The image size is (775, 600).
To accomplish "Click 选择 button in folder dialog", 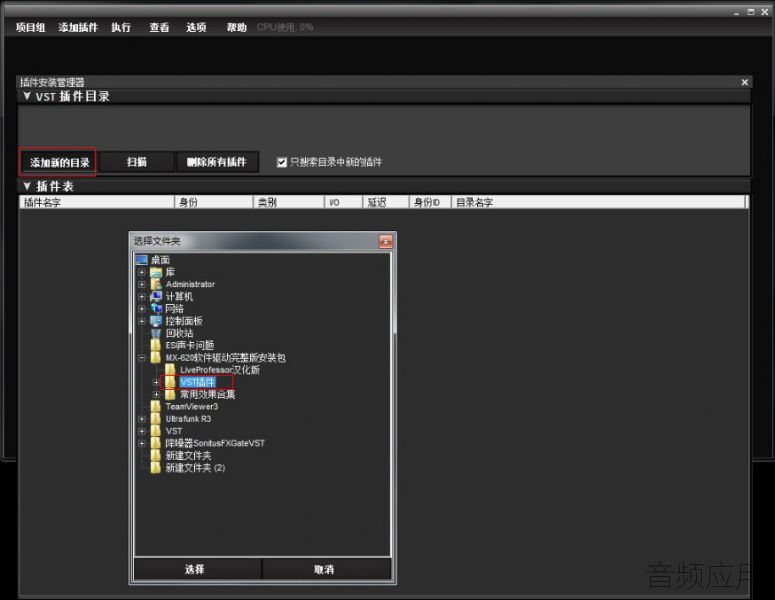I will [197, 569].
